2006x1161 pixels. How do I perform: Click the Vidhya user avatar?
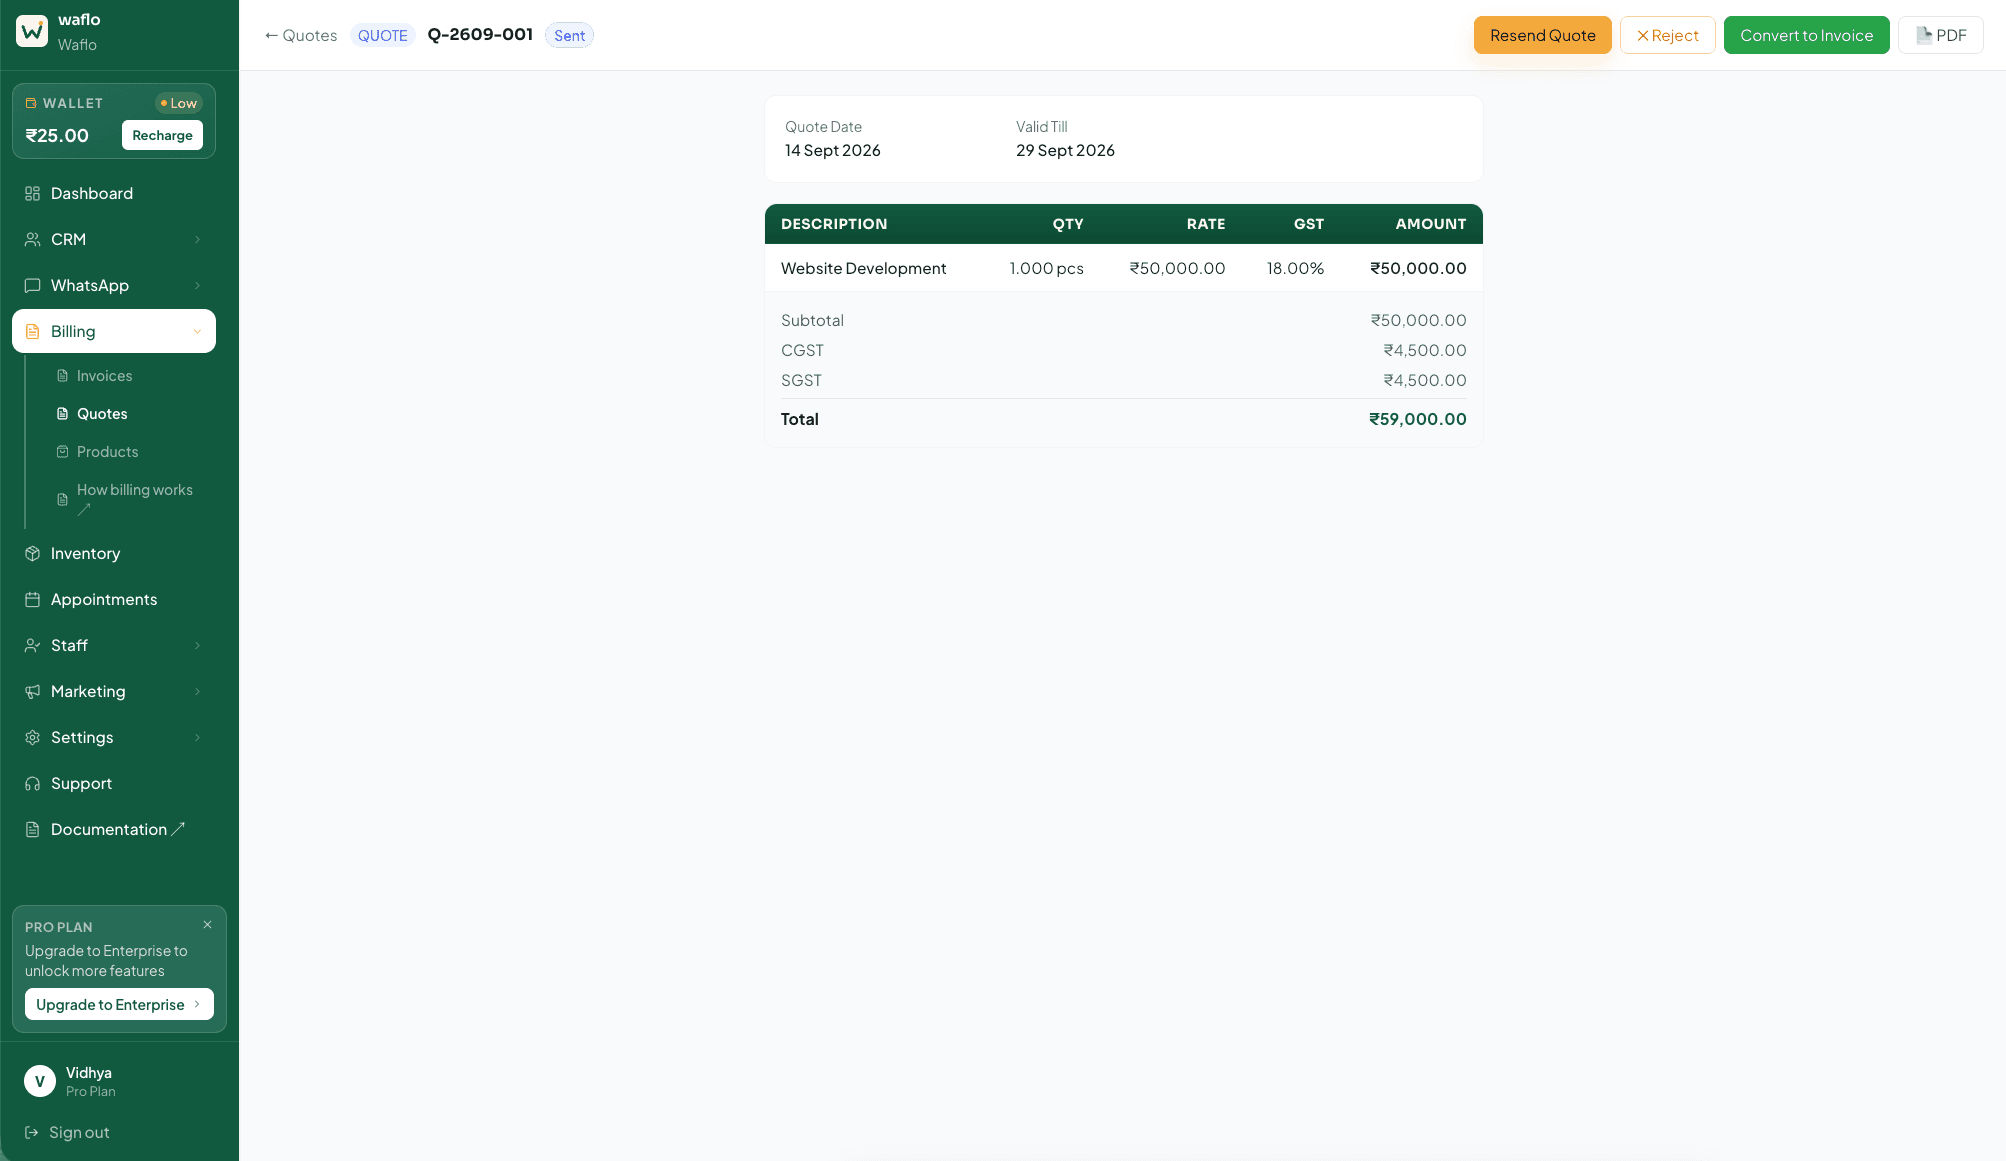coord(40,1081)
